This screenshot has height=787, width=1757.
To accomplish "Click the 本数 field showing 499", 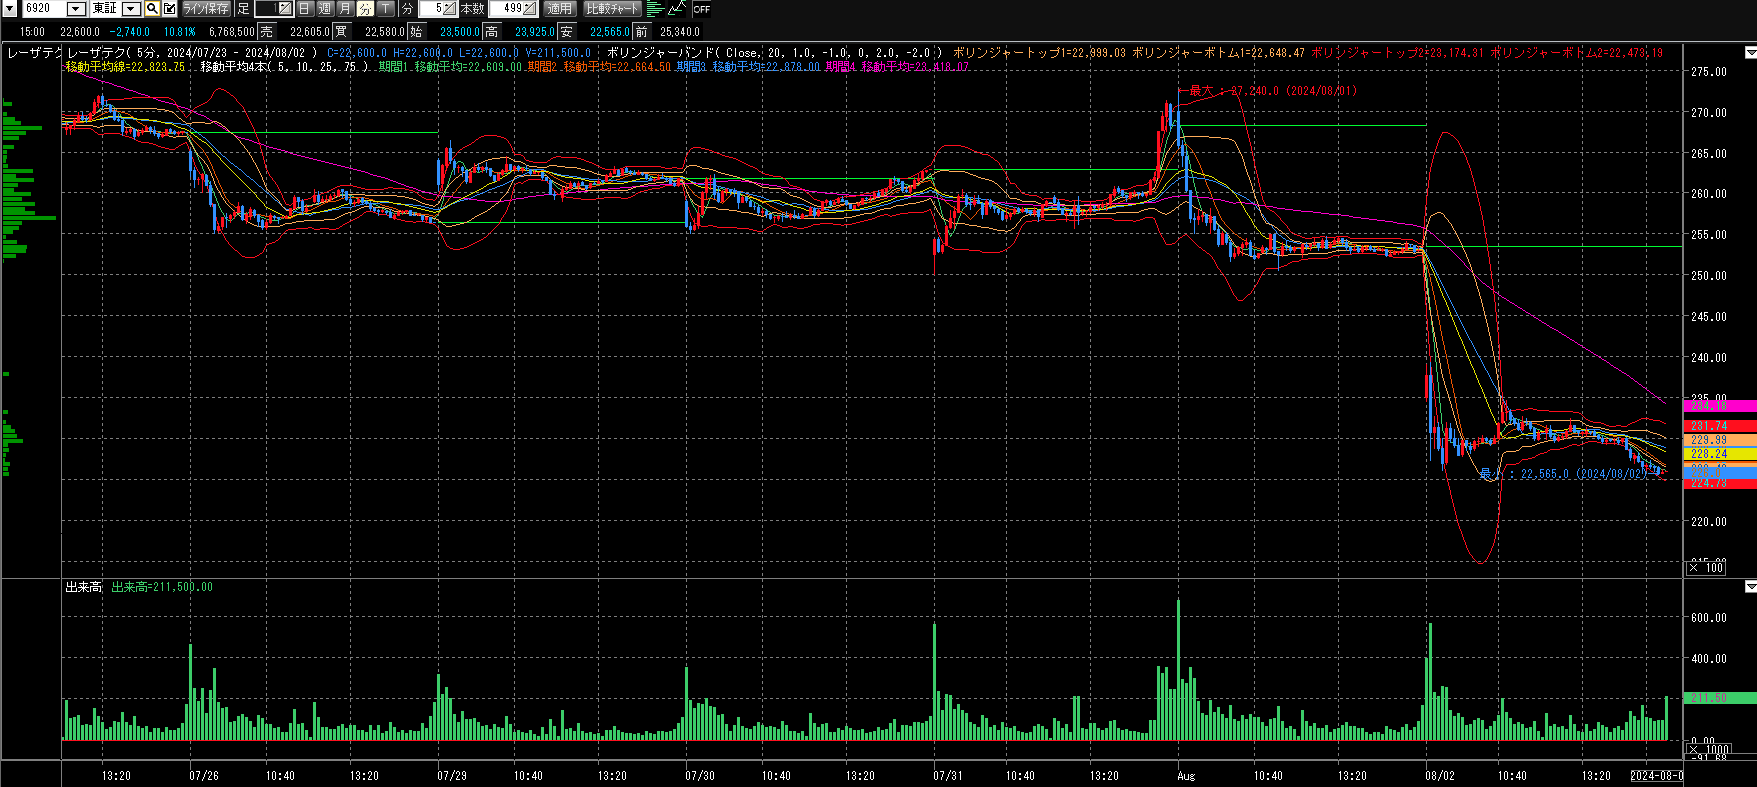I will [511, 9].
